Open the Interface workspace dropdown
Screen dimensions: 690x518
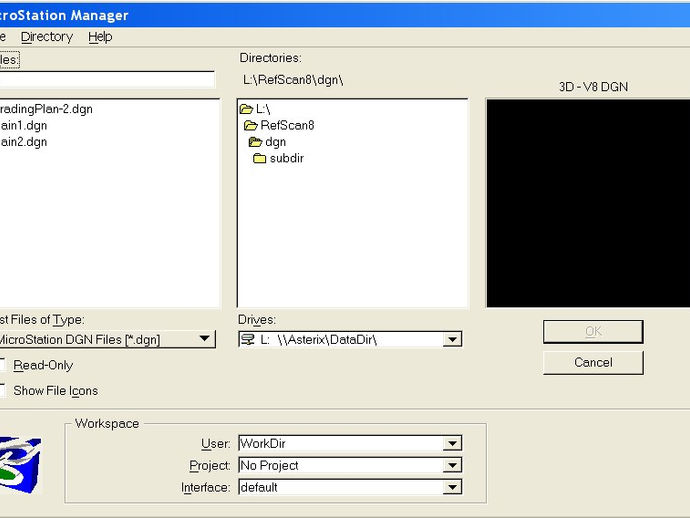pos(452,487)
